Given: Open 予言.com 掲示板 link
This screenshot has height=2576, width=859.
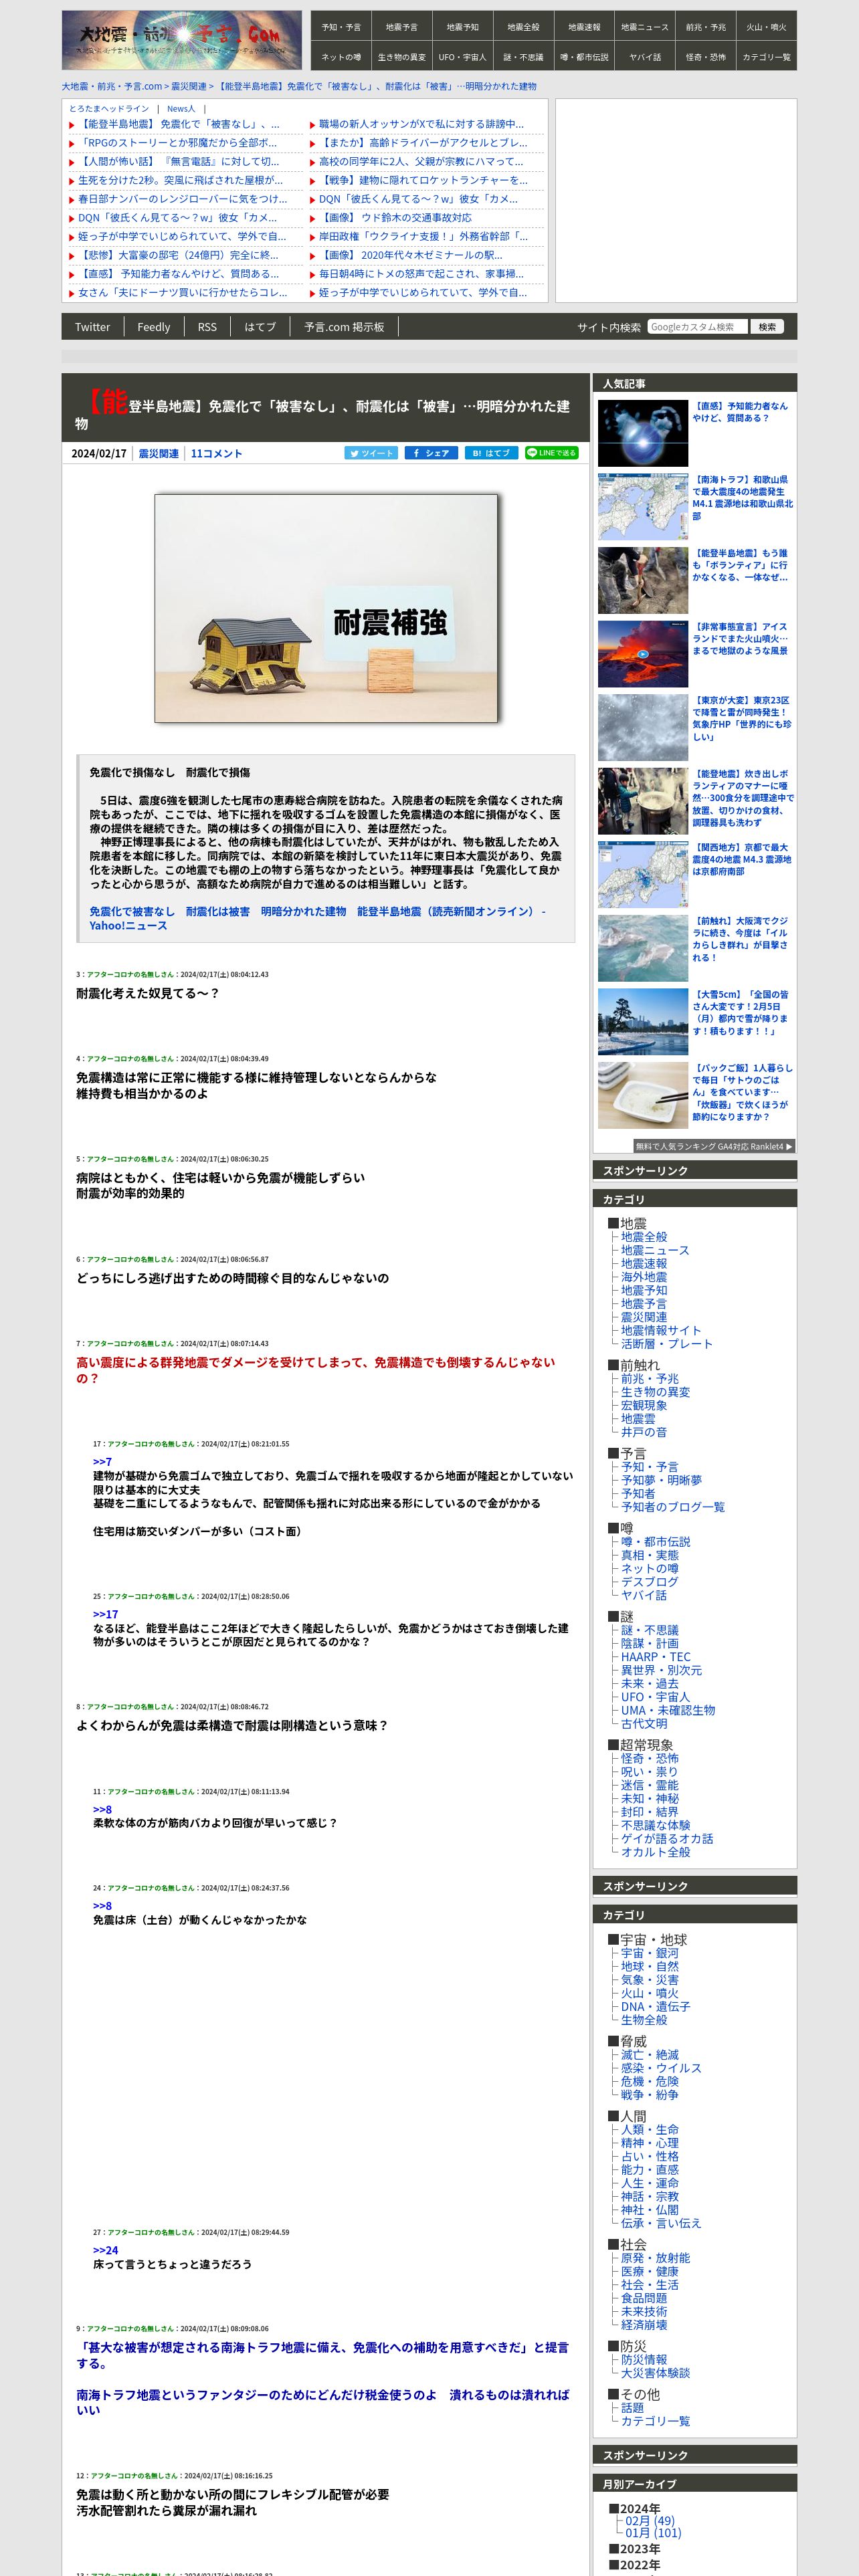Looking at the screenshot, I should pyautogui.click(x=344, y=327).
